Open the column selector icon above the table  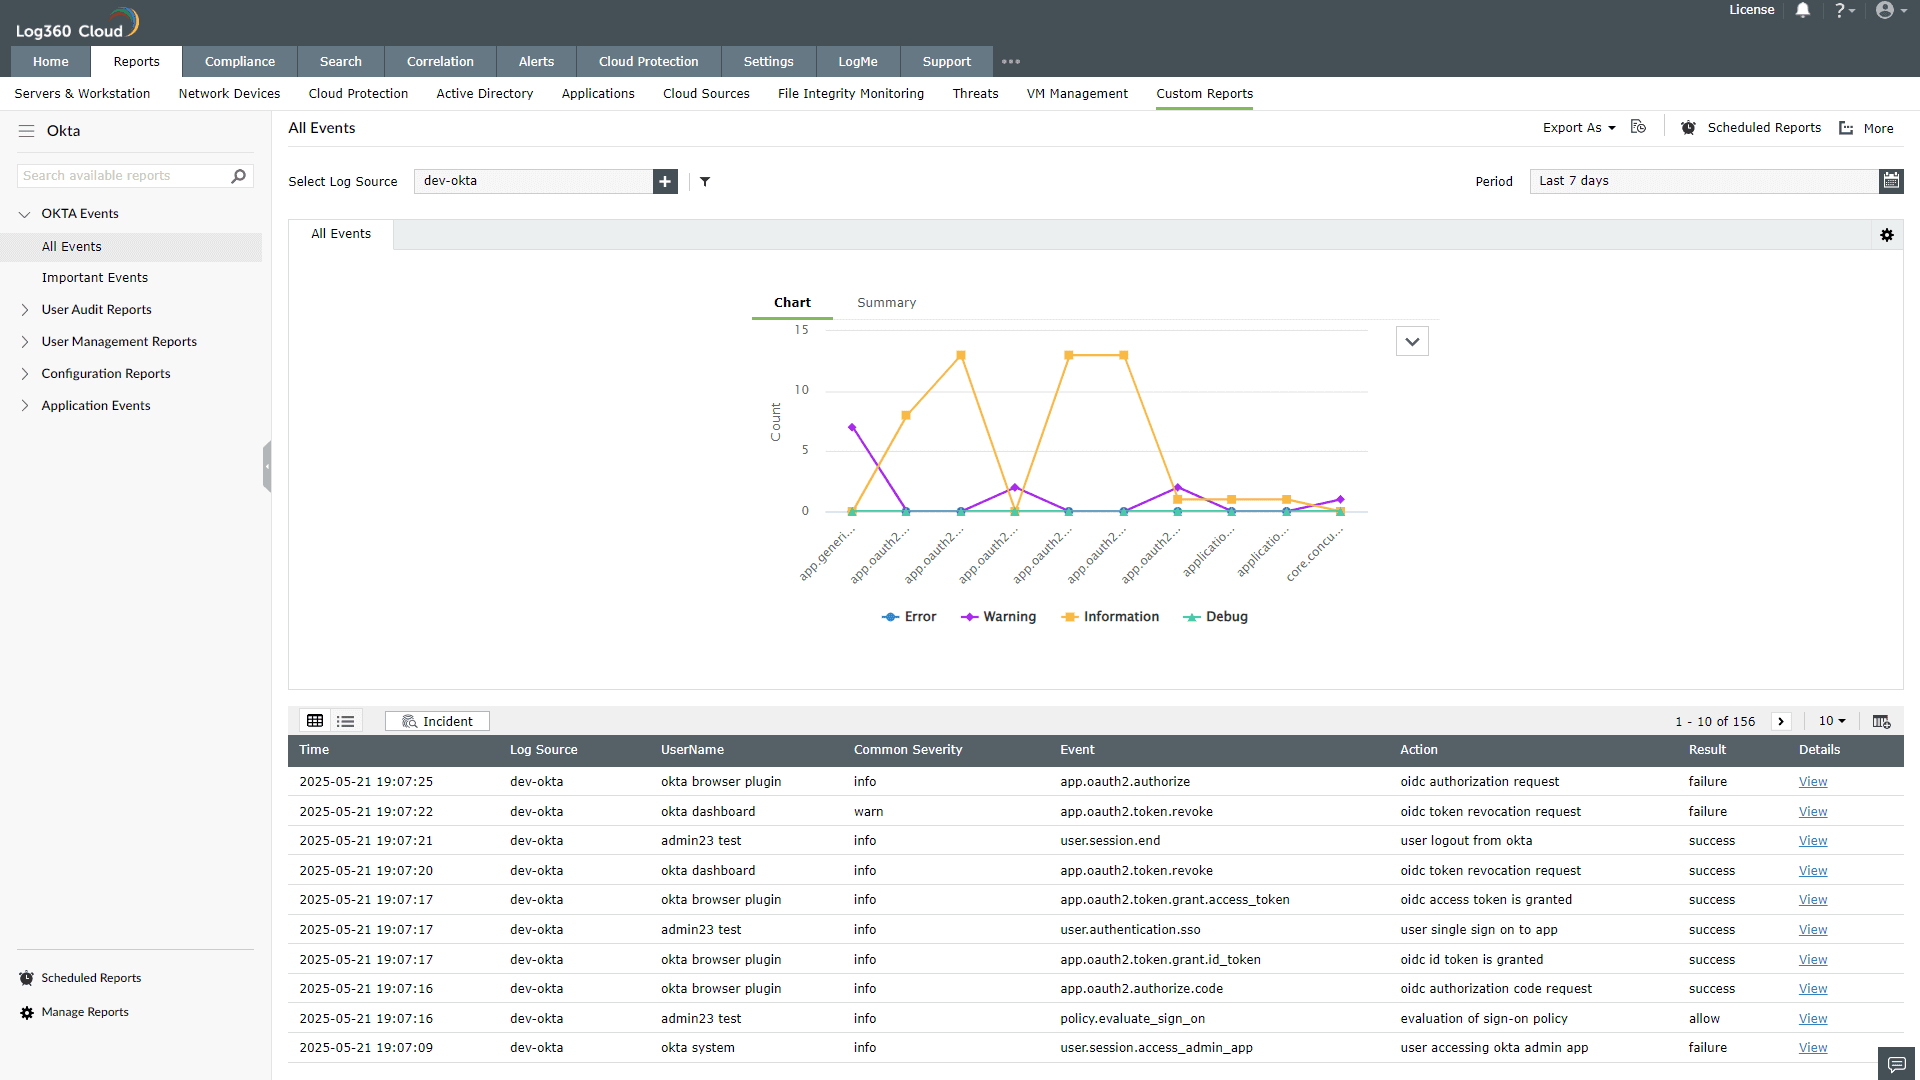click(1881, 721)
